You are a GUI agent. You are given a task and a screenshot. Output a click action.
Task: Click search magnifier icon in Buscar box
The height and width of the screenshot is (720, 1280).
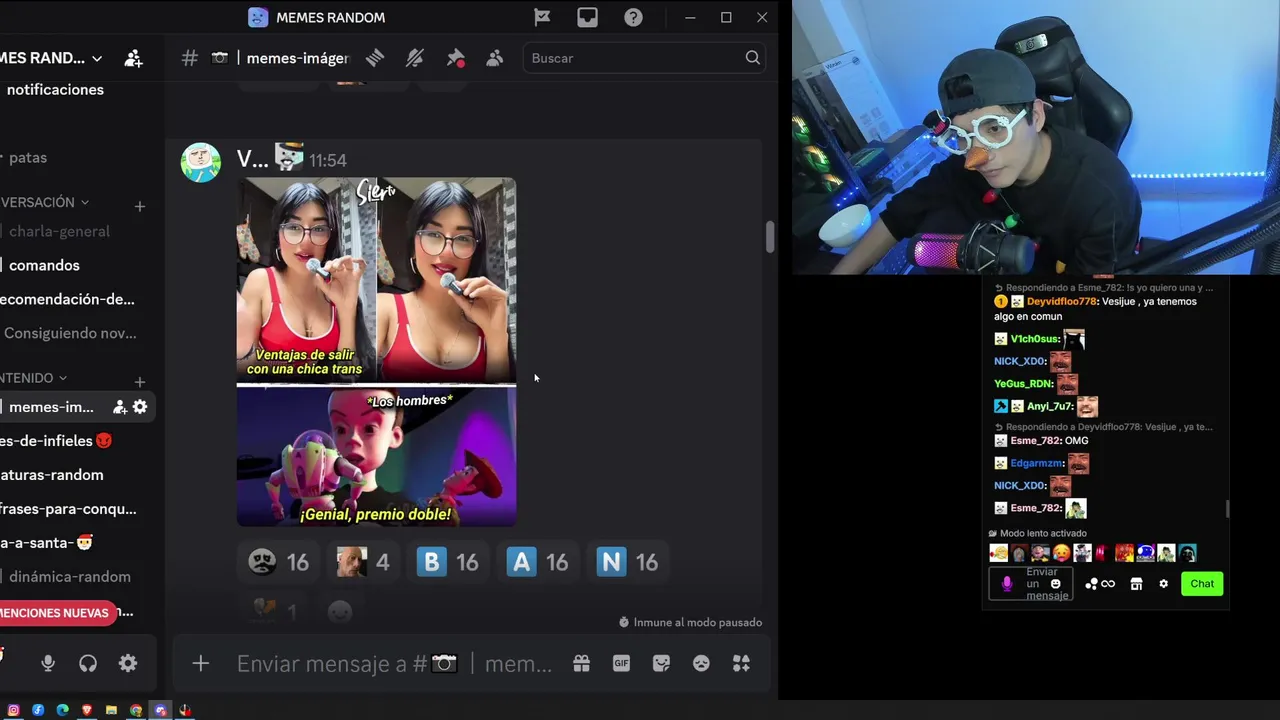click(x=752, y=58)
